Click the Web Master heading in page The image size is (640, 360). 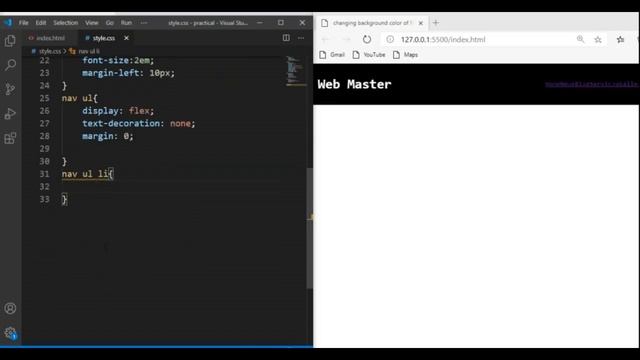coord(354,84)
